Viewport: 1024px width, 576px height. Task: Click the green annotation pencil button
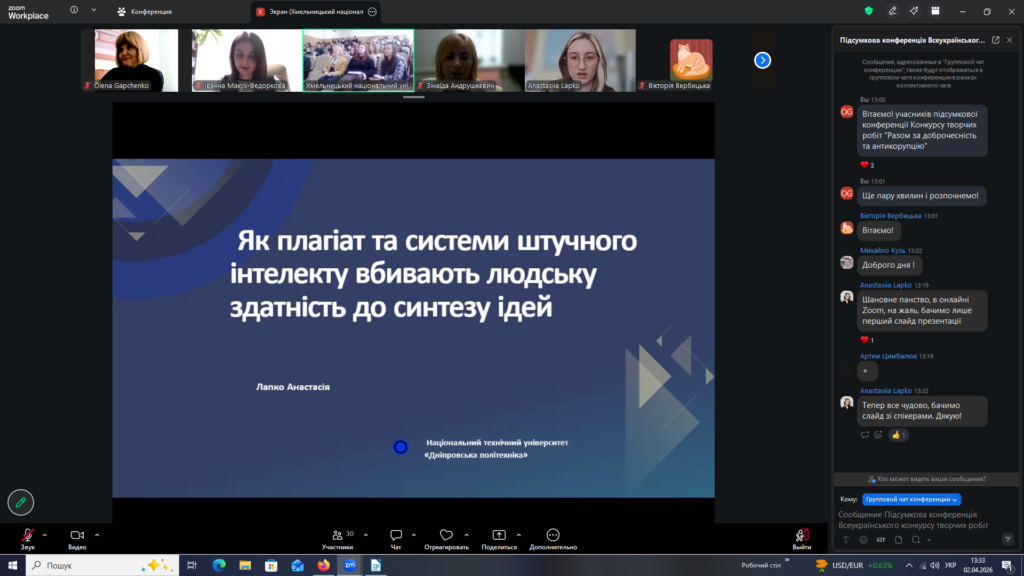[20, 501]
